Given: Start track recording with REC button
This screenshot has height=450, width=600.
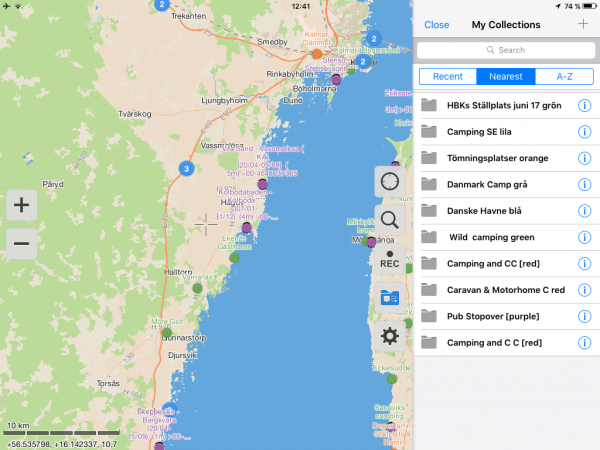Looking at the screenshot, I should click(390, 258).
